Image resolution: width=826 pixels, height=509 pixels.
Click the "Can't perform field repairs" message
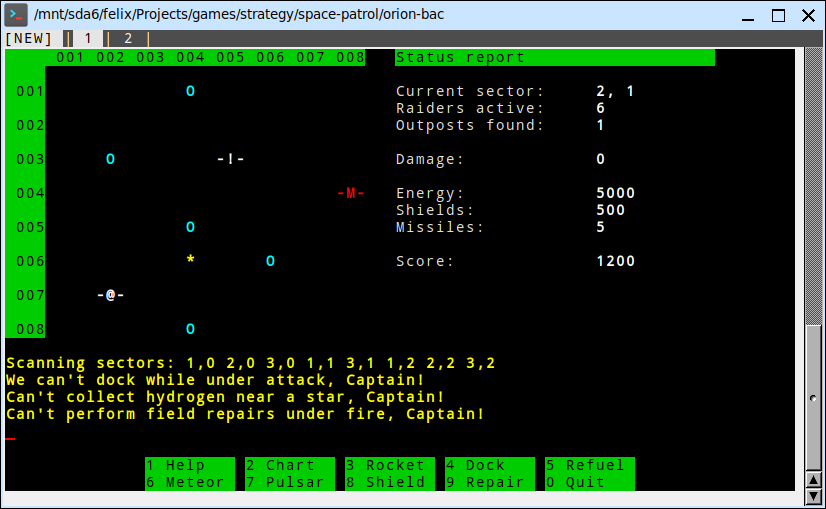[245, 414]
